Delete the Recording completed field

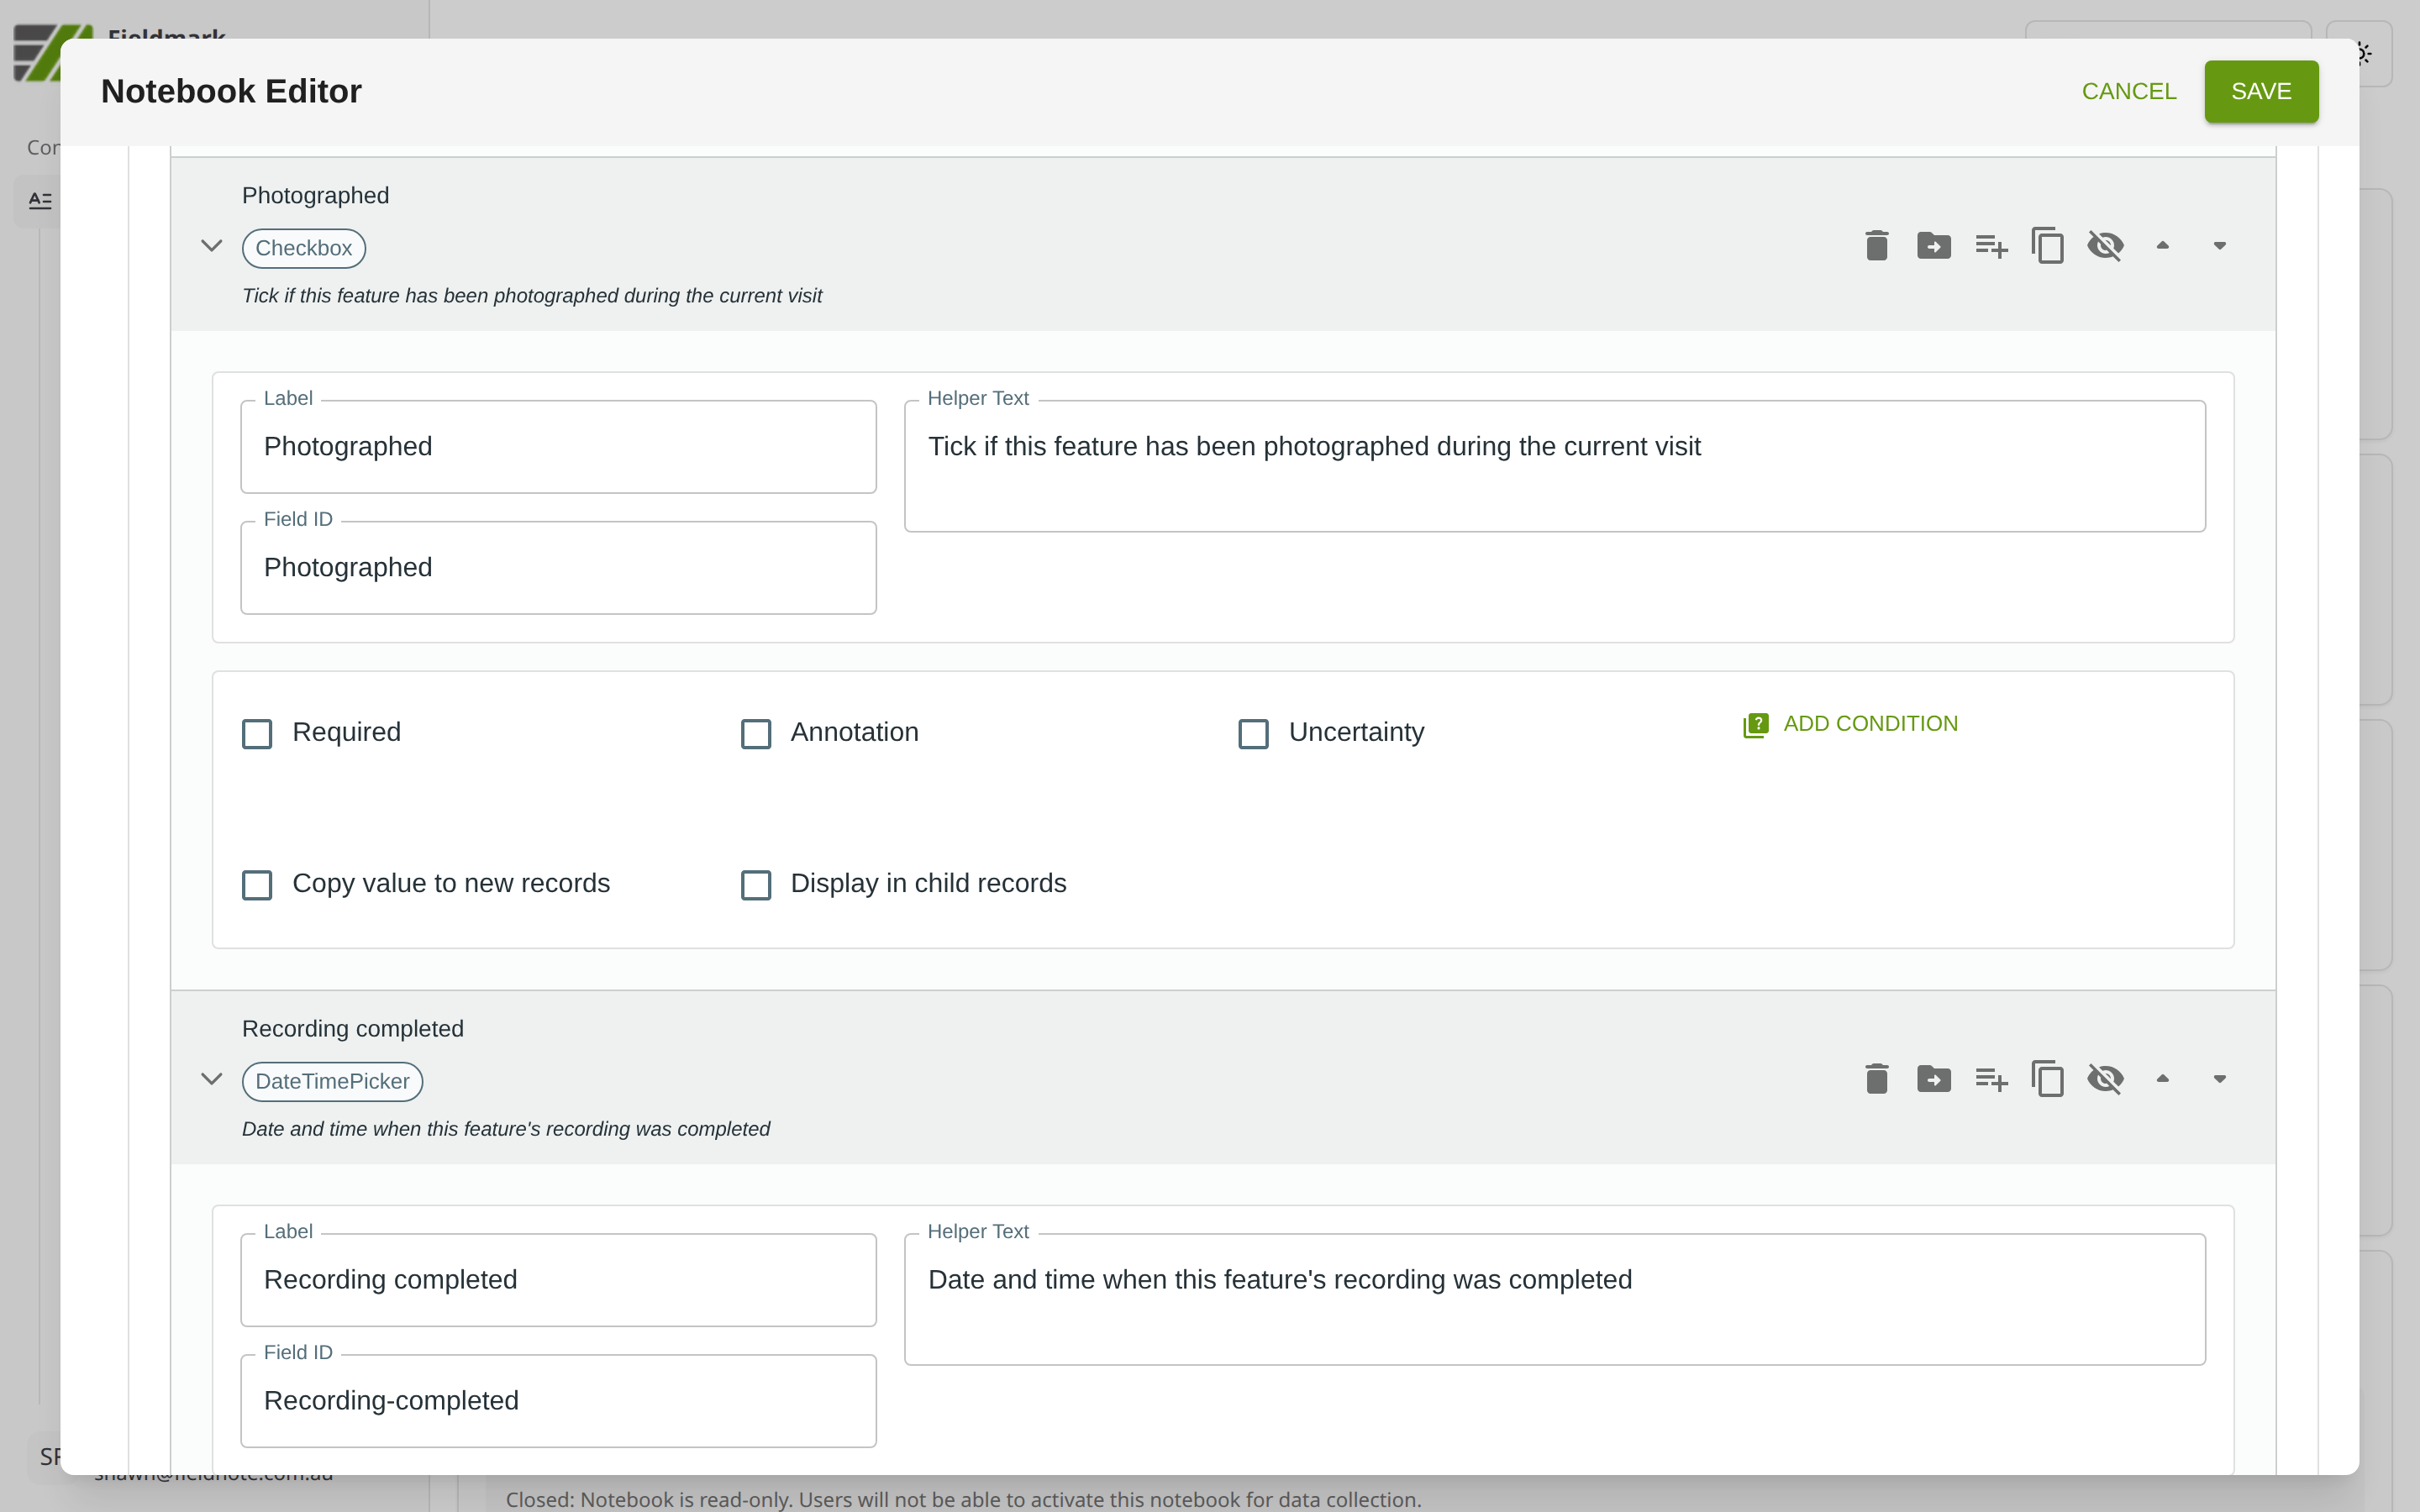1876,1079
